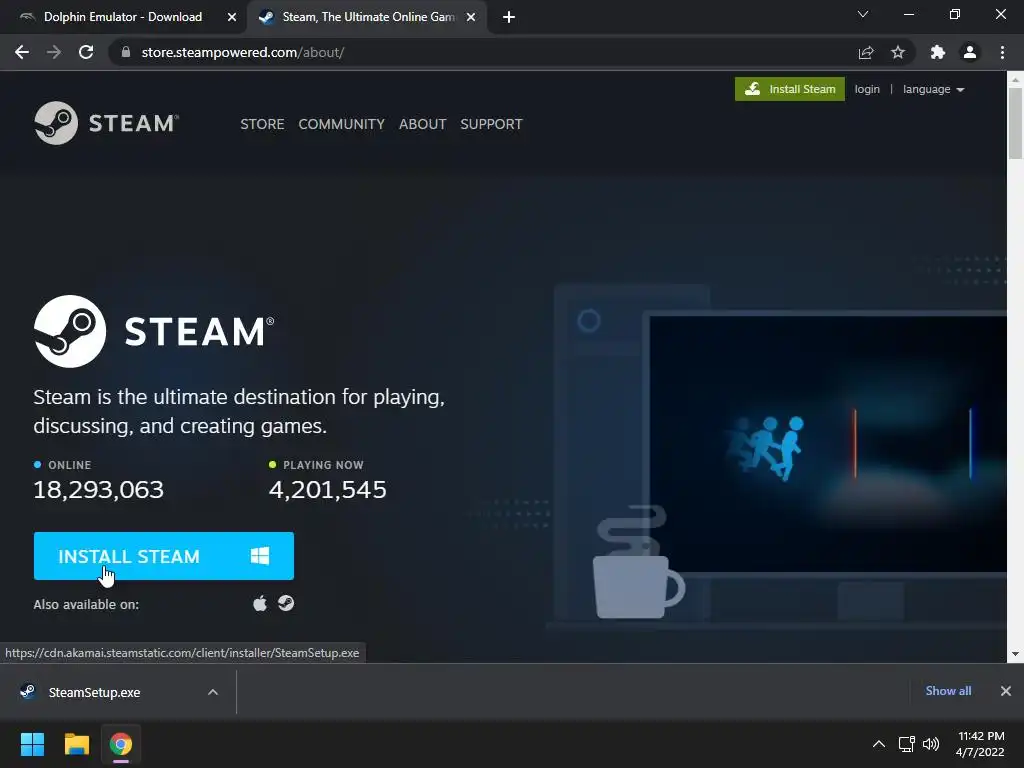Open the tab search dropdown arrow

pyautogui.click(x=863, y=14)
